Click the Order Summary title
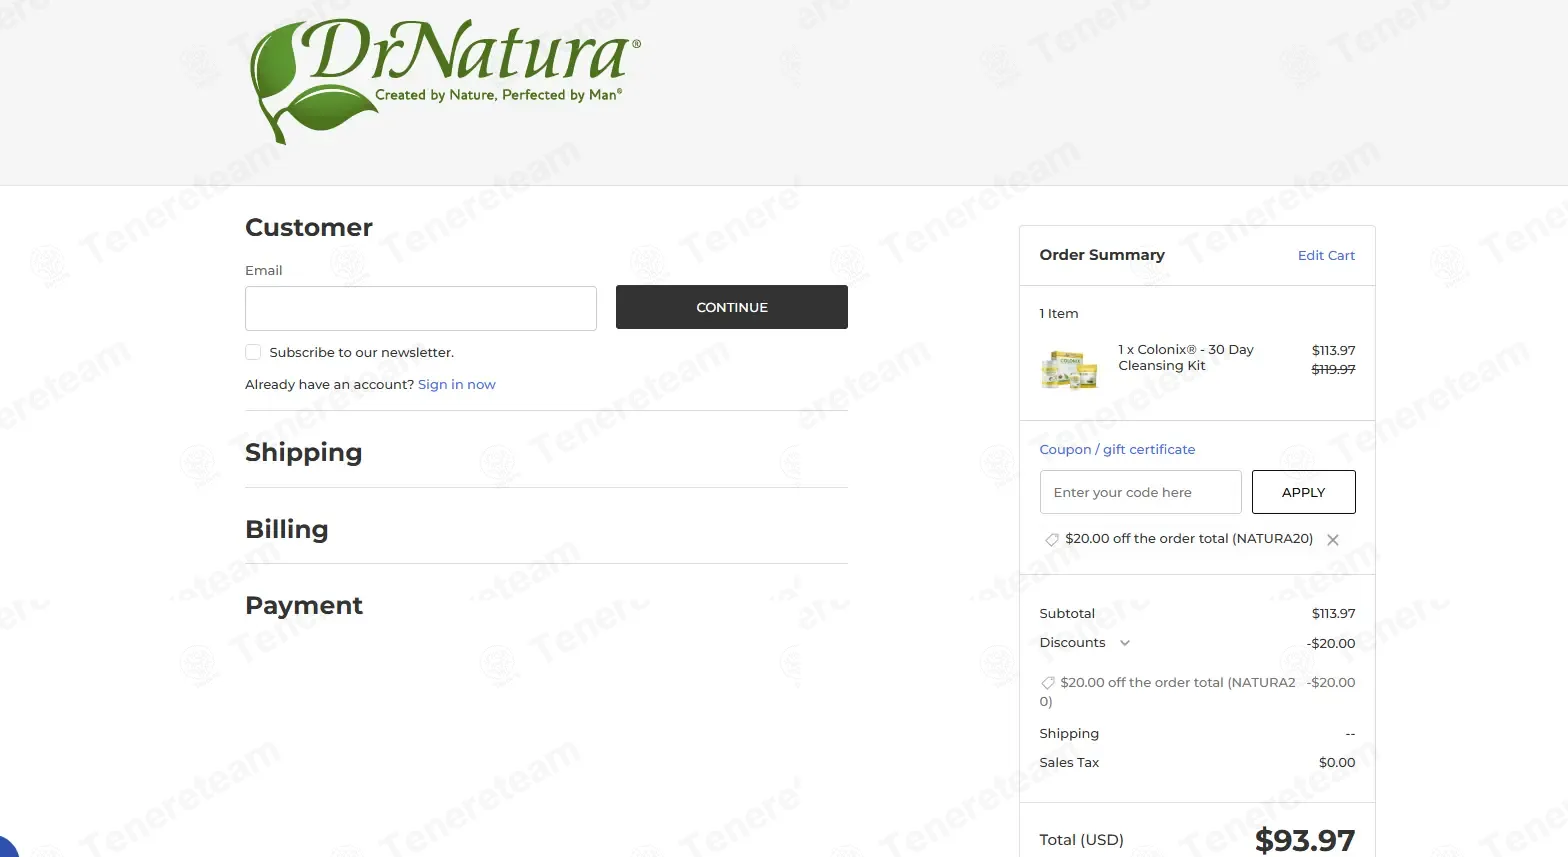The width and height of the screenshot is (1568, 857). click(1102, 255)
